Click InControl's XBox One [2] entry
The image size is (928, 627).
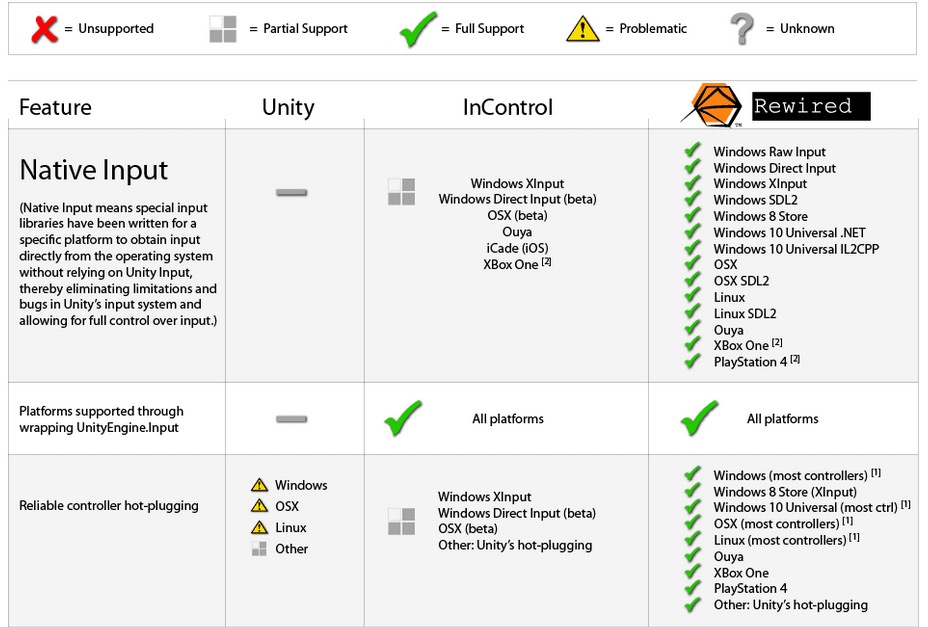pyautogui.click(x=517, y=263)
